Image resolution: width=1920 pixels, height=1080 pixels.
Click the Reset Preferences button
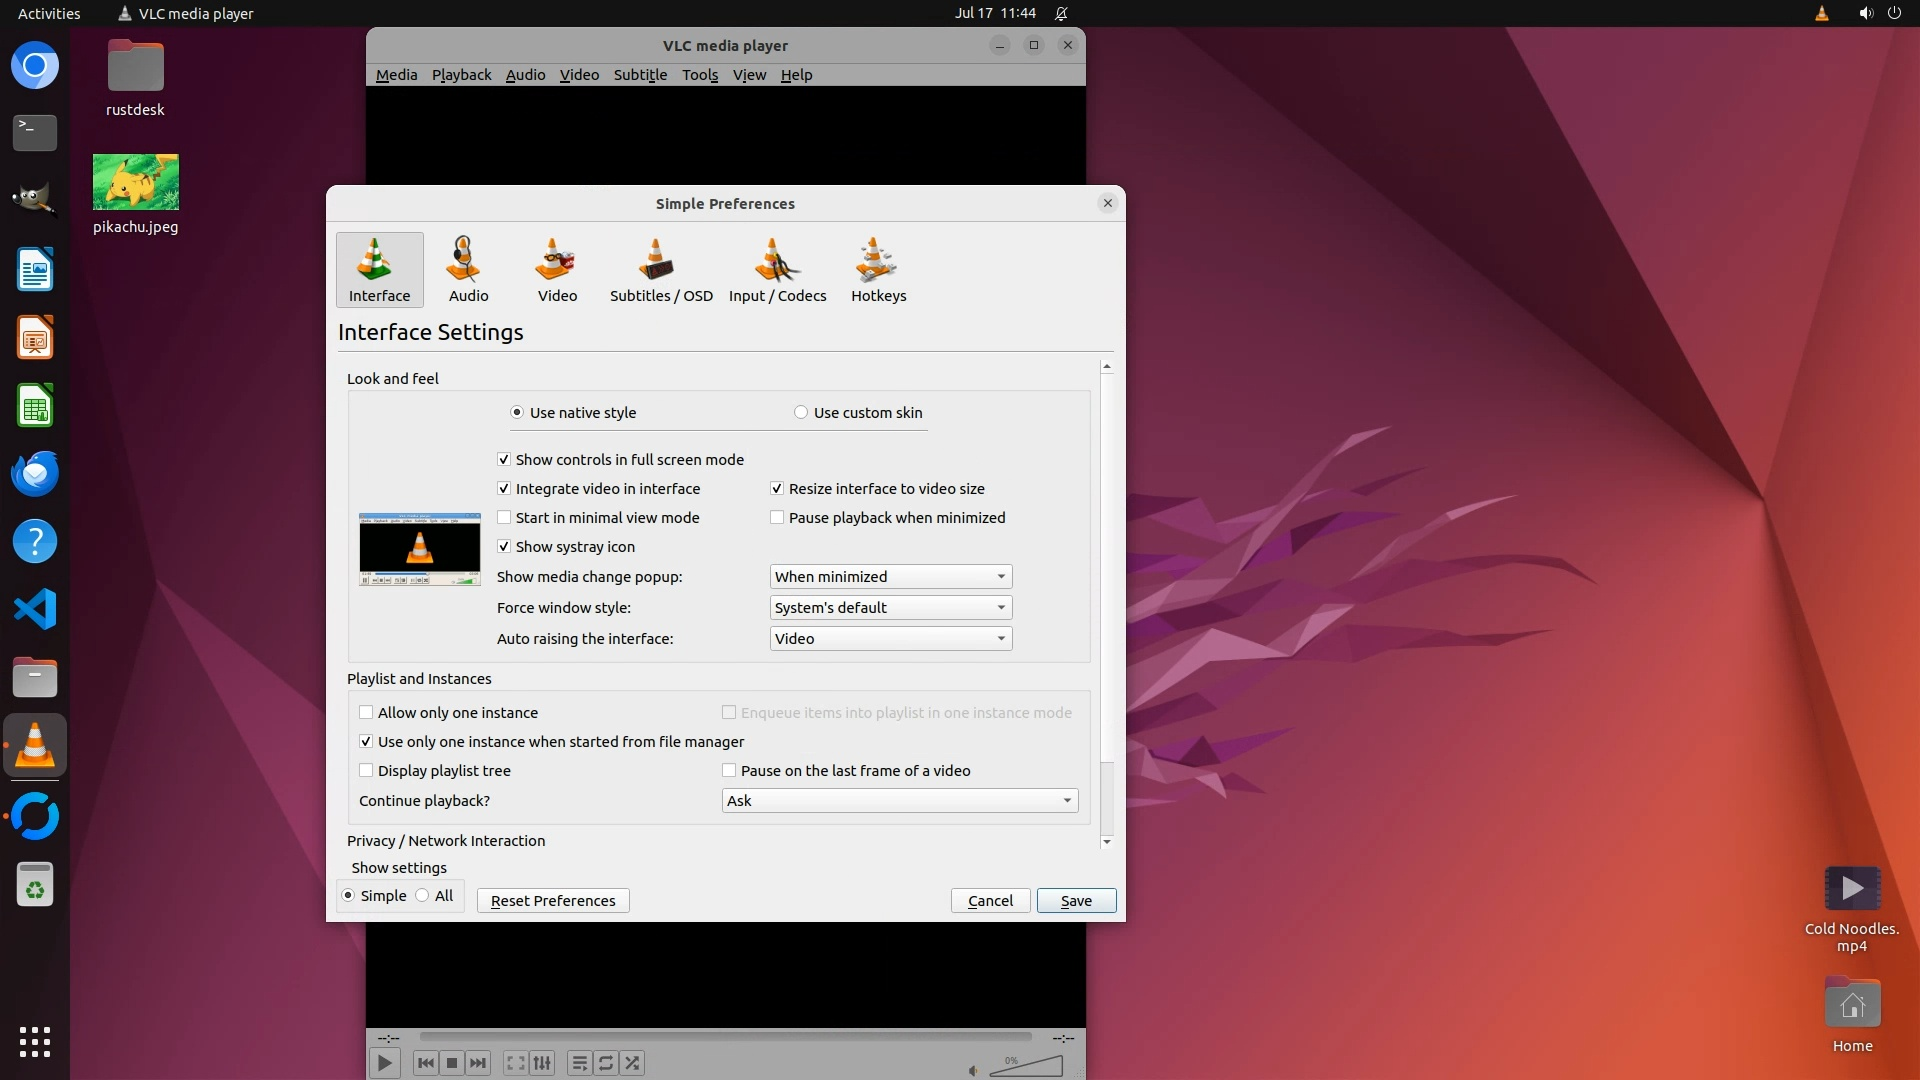point(553,901)
